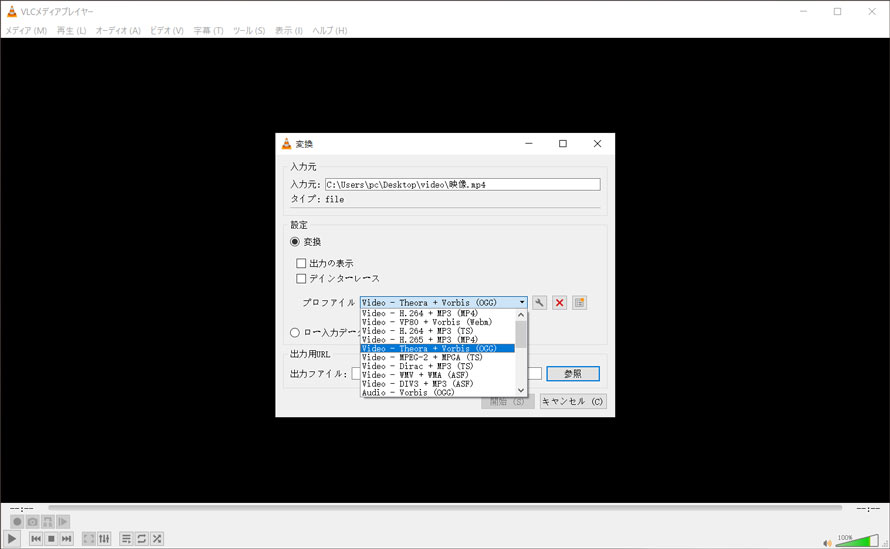Image resolution: width=890 pixels, height=549 pixels.
Task: Click the A-B loop icon
Action: [48, 521]
